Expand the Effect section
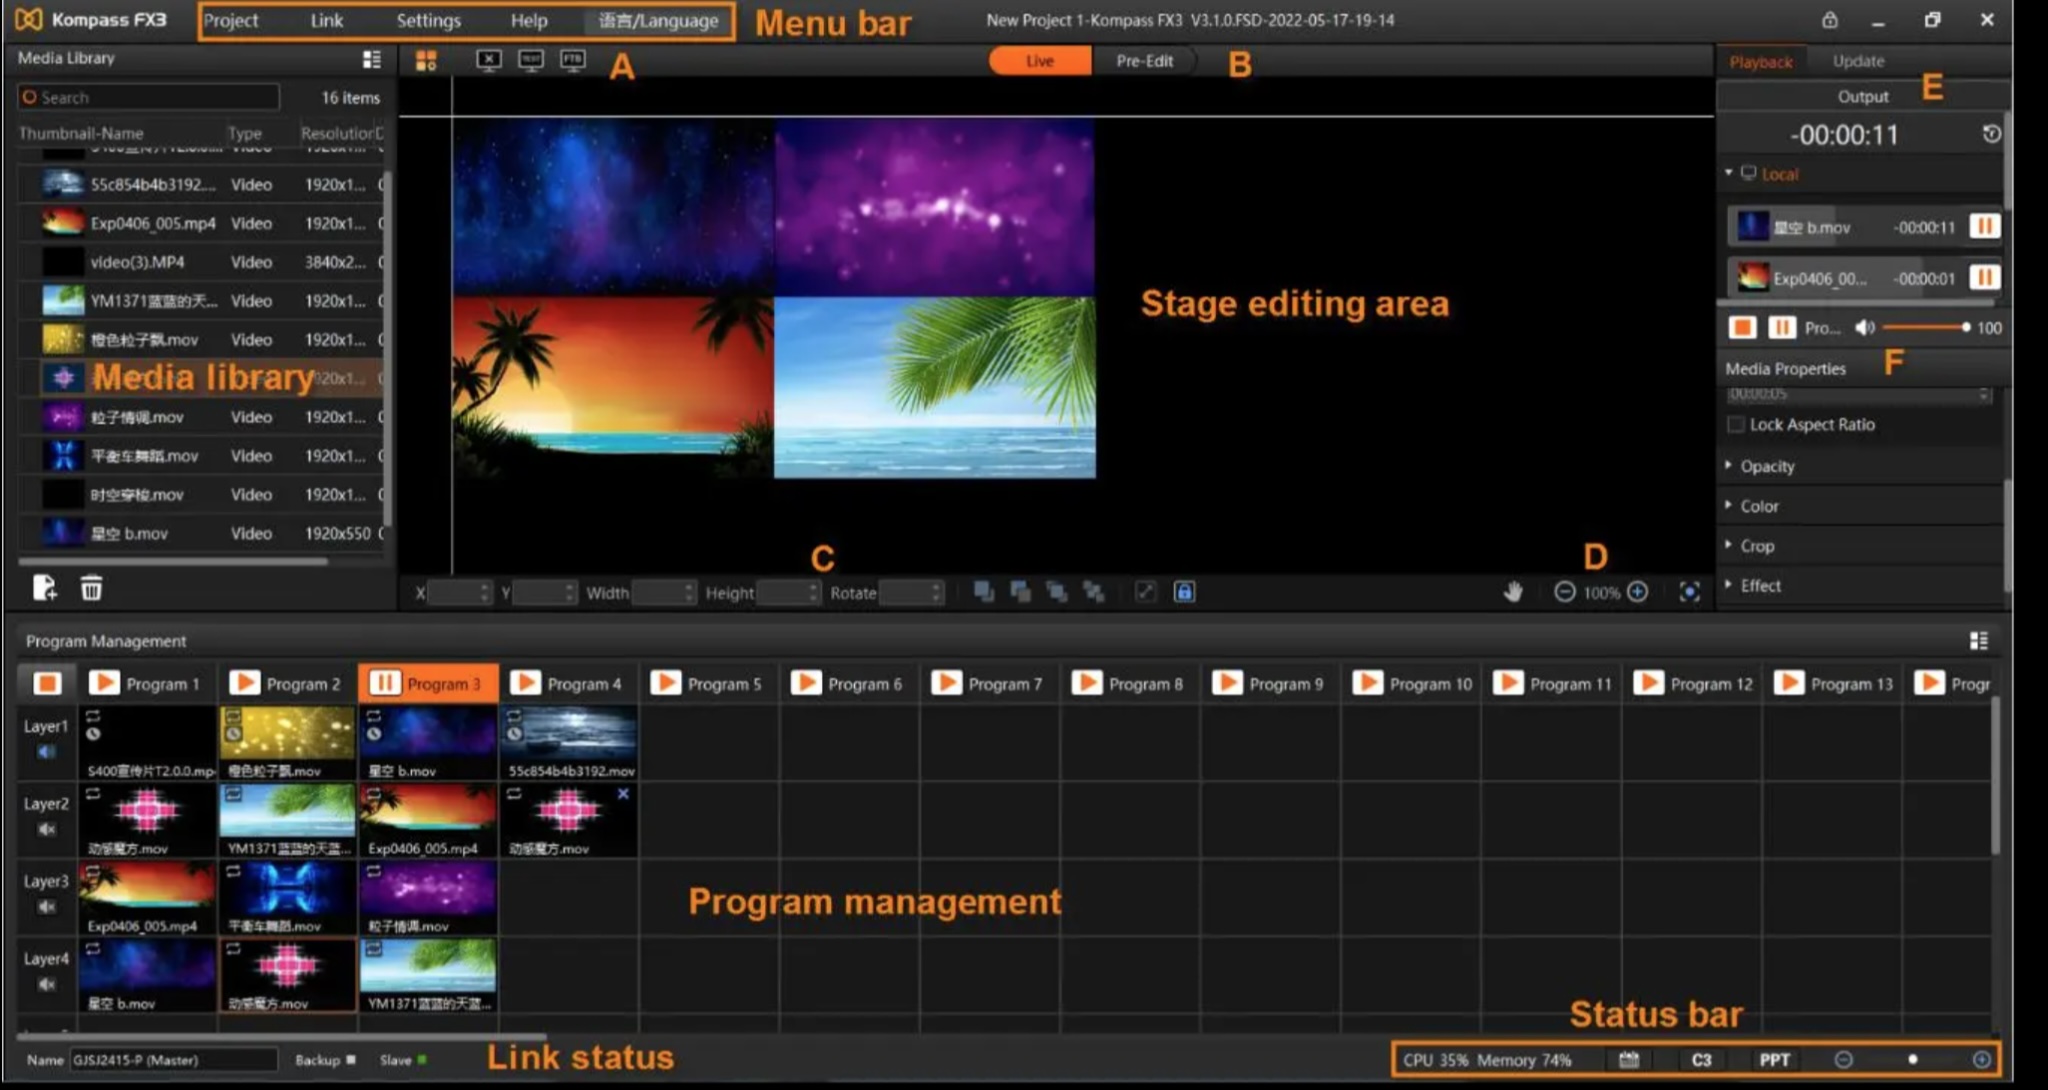 [x=1760, y=586]
